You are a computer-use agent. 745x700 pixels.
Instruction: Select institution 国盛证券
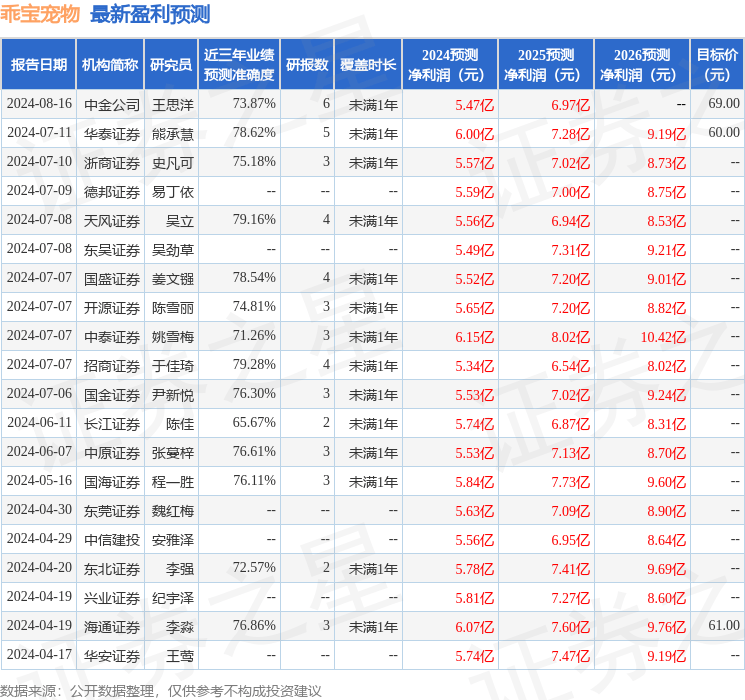[x=112, y=279]
